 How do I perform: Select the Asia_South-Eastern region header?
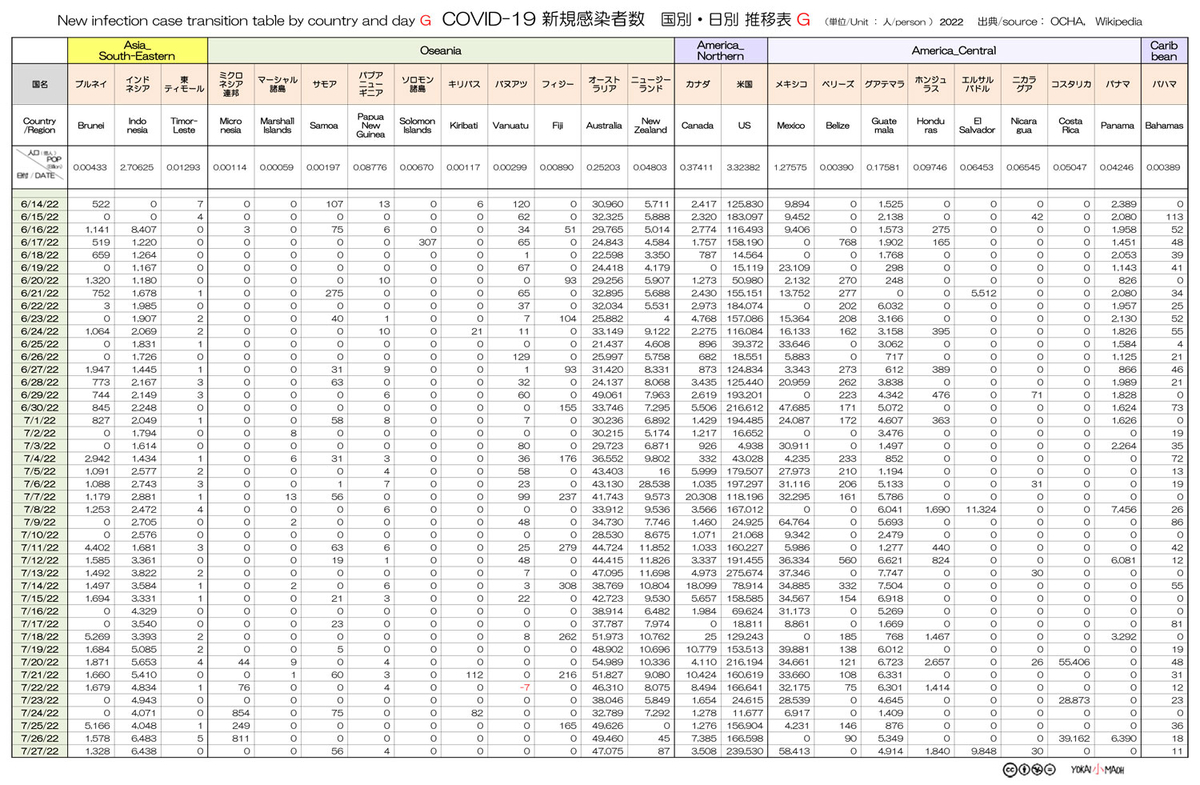137,51
